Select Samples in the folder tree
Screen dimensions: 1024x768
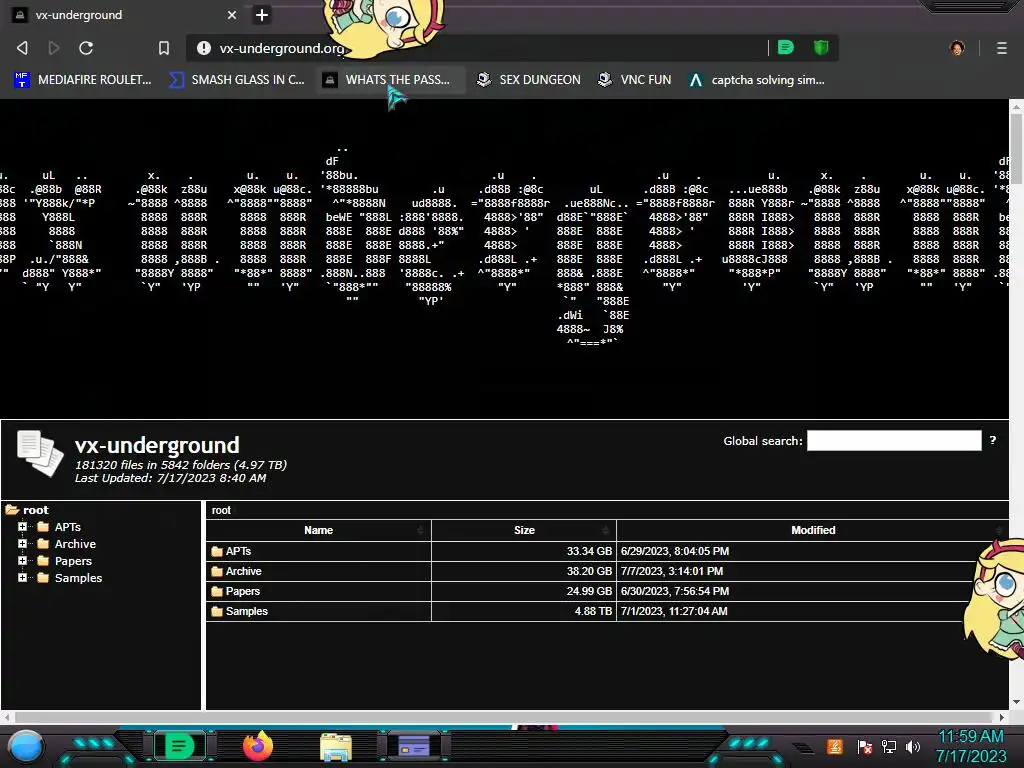pyautogui.click(x=78, y=578)
